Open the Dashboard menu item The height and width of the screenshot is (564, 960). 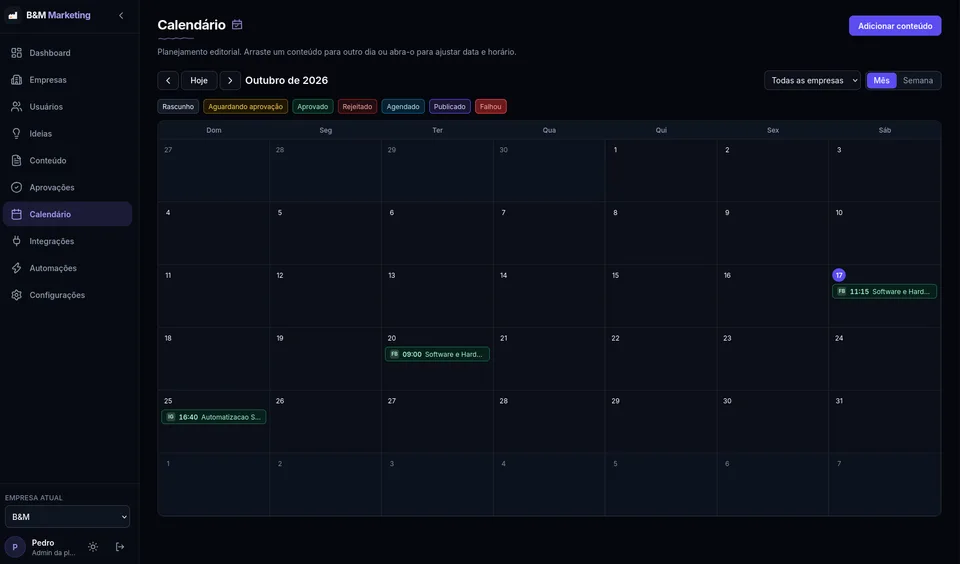(67, 53)
